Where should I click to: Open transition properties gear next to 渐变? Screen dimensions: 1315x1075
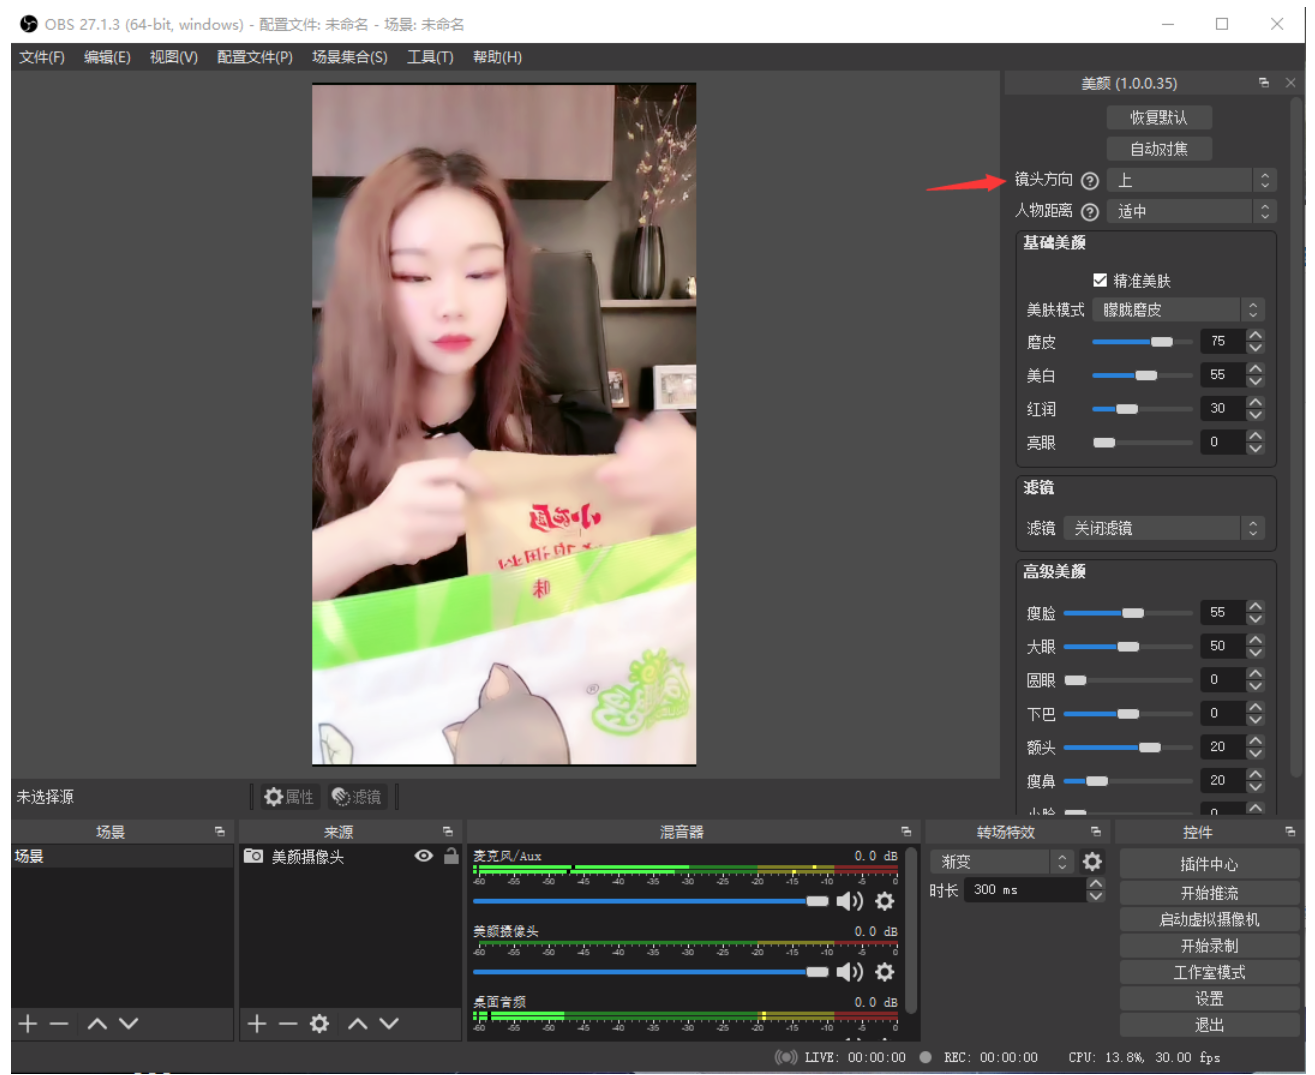point(1092,861)
